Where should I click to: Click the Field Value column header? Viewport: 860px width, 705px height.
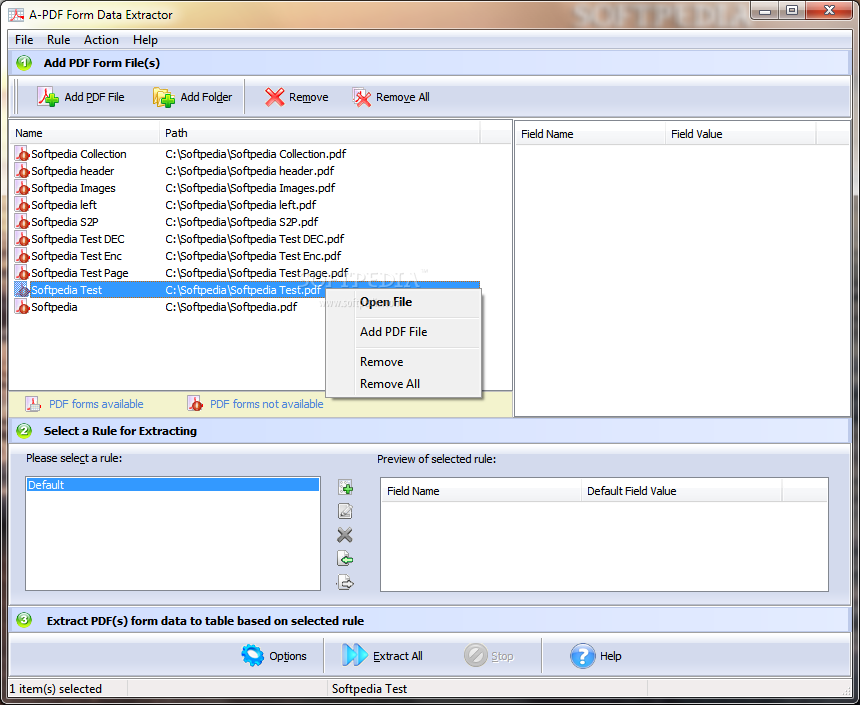pyautogui.click(x=740, y=134)
